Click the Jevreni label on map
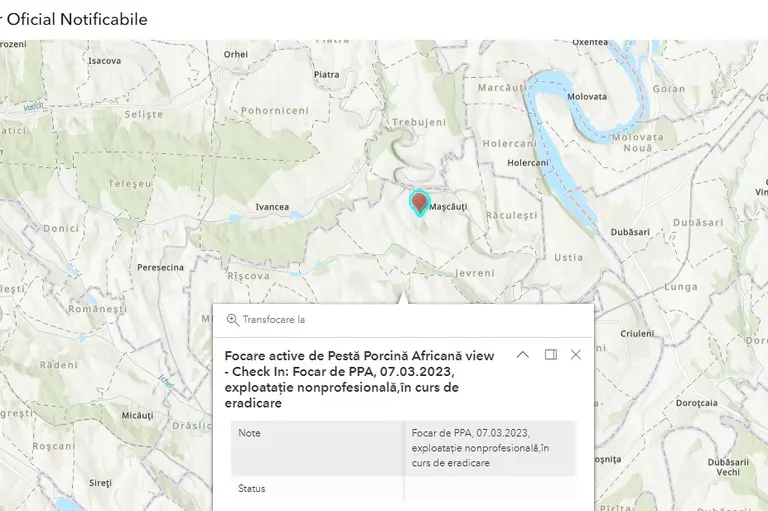This screenshot has height=511, width=768. point(475,273)
